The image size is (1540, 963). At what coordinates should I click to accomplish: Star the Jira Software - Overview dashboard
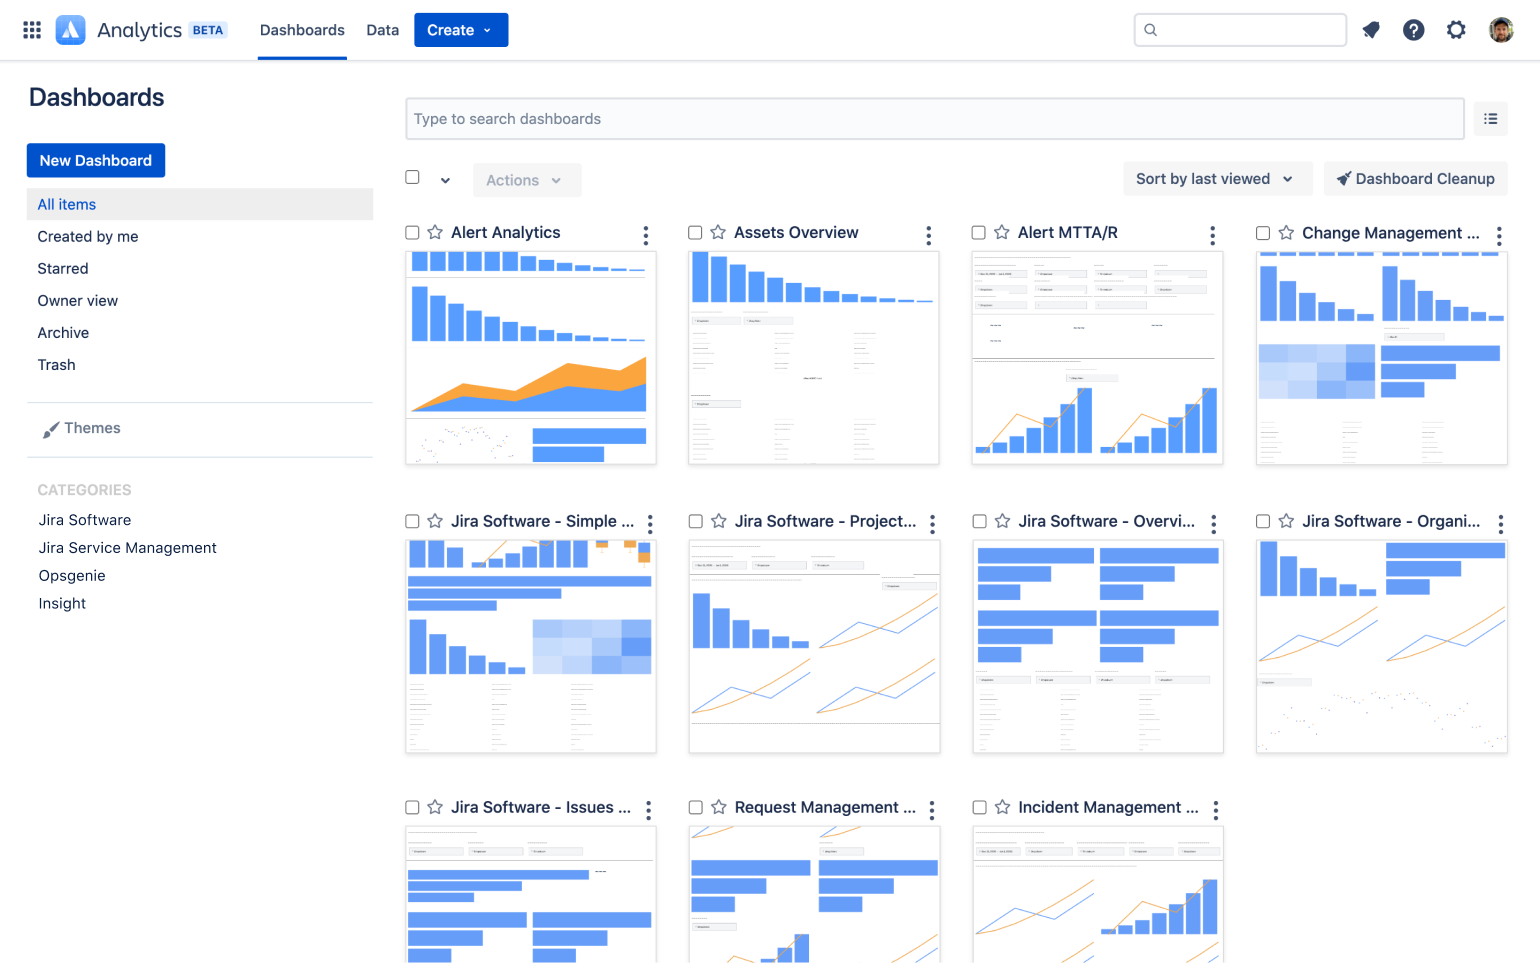pos(1002,521)
